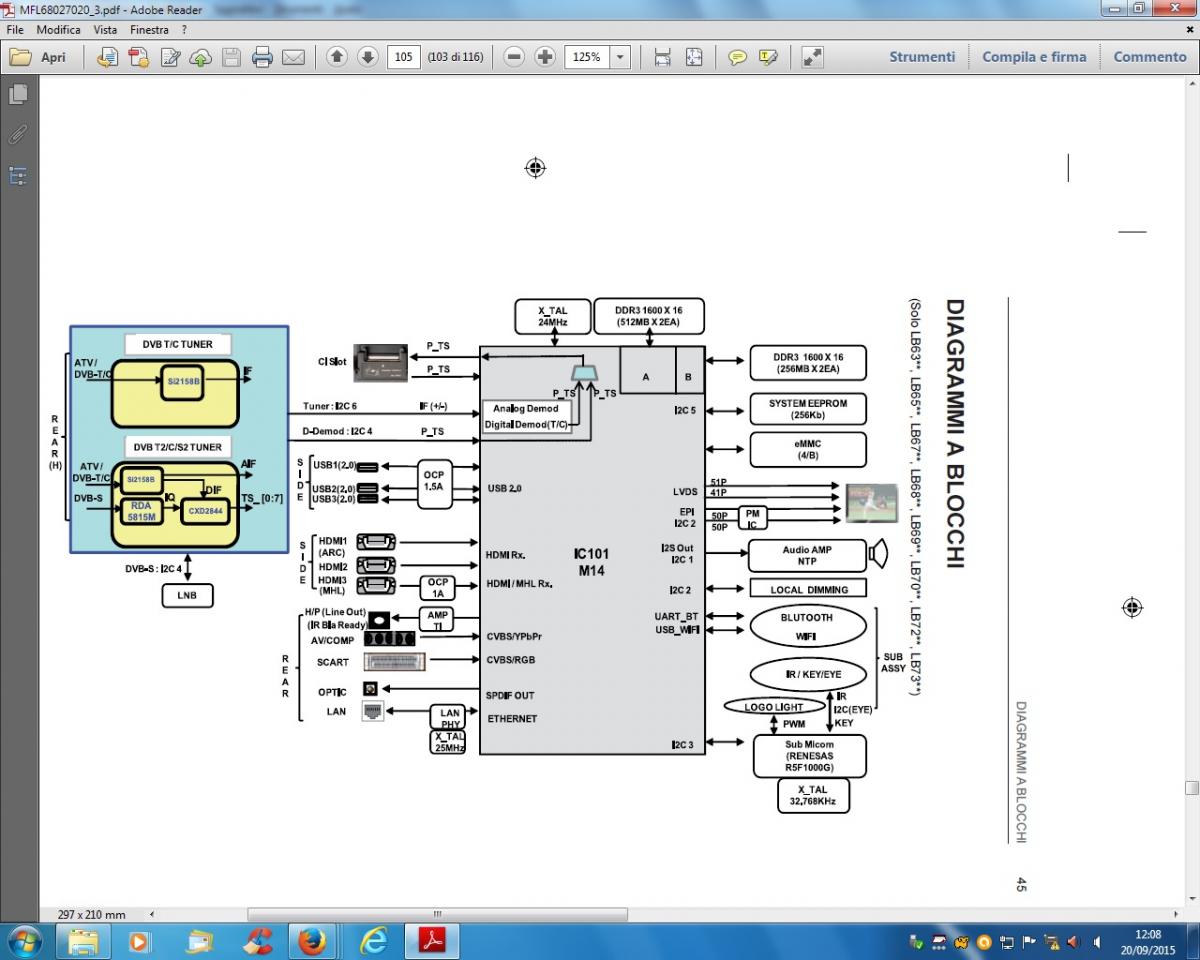Click the page size 297 x 210 mm label

[x=92, y=914]
